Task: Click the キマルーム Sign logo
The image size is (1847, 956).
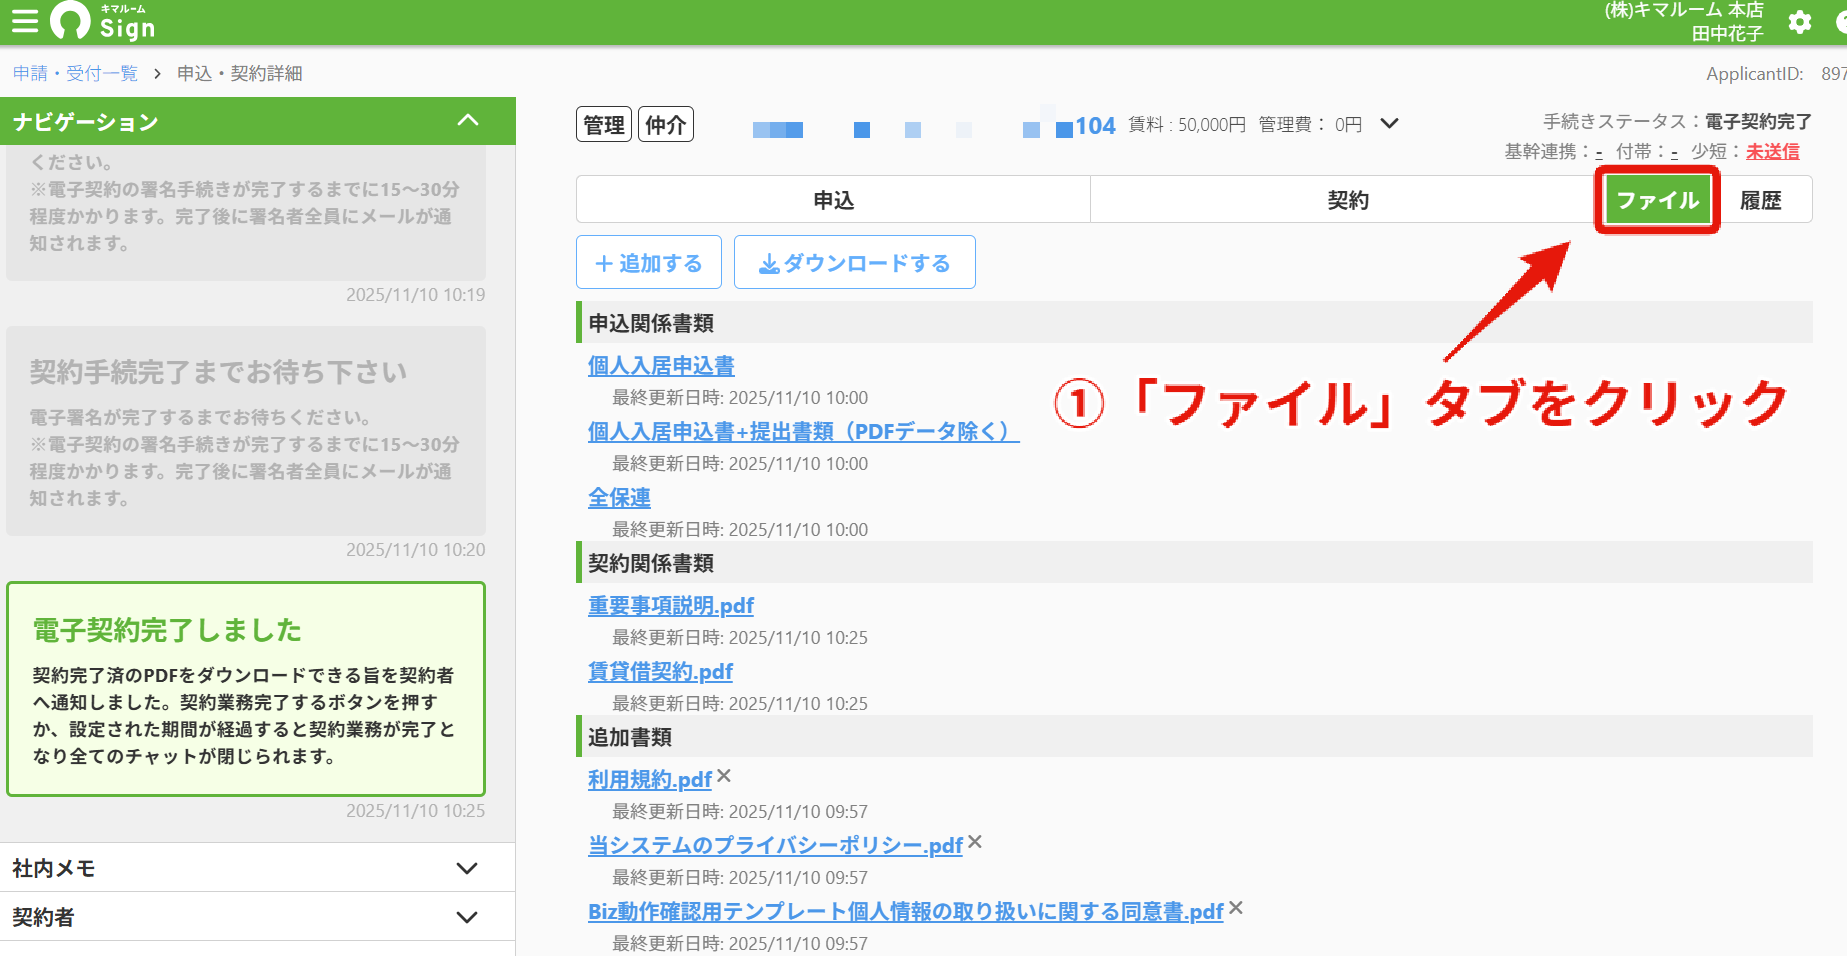Action: click(104, 21)
